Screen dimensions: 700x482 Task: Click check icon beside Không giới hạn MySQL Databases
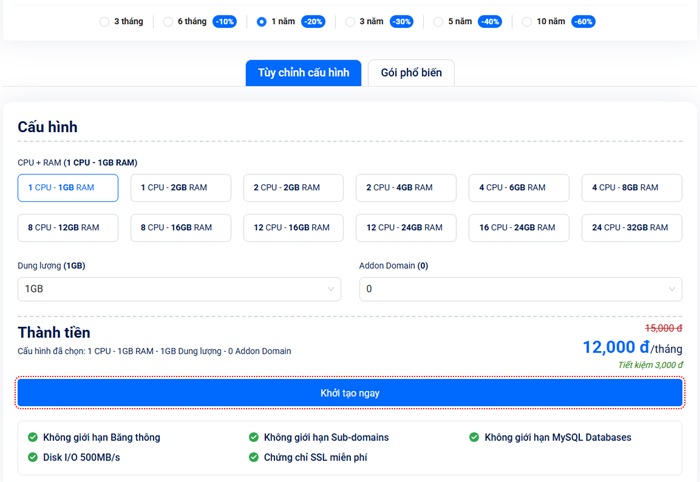click(474, 437)
